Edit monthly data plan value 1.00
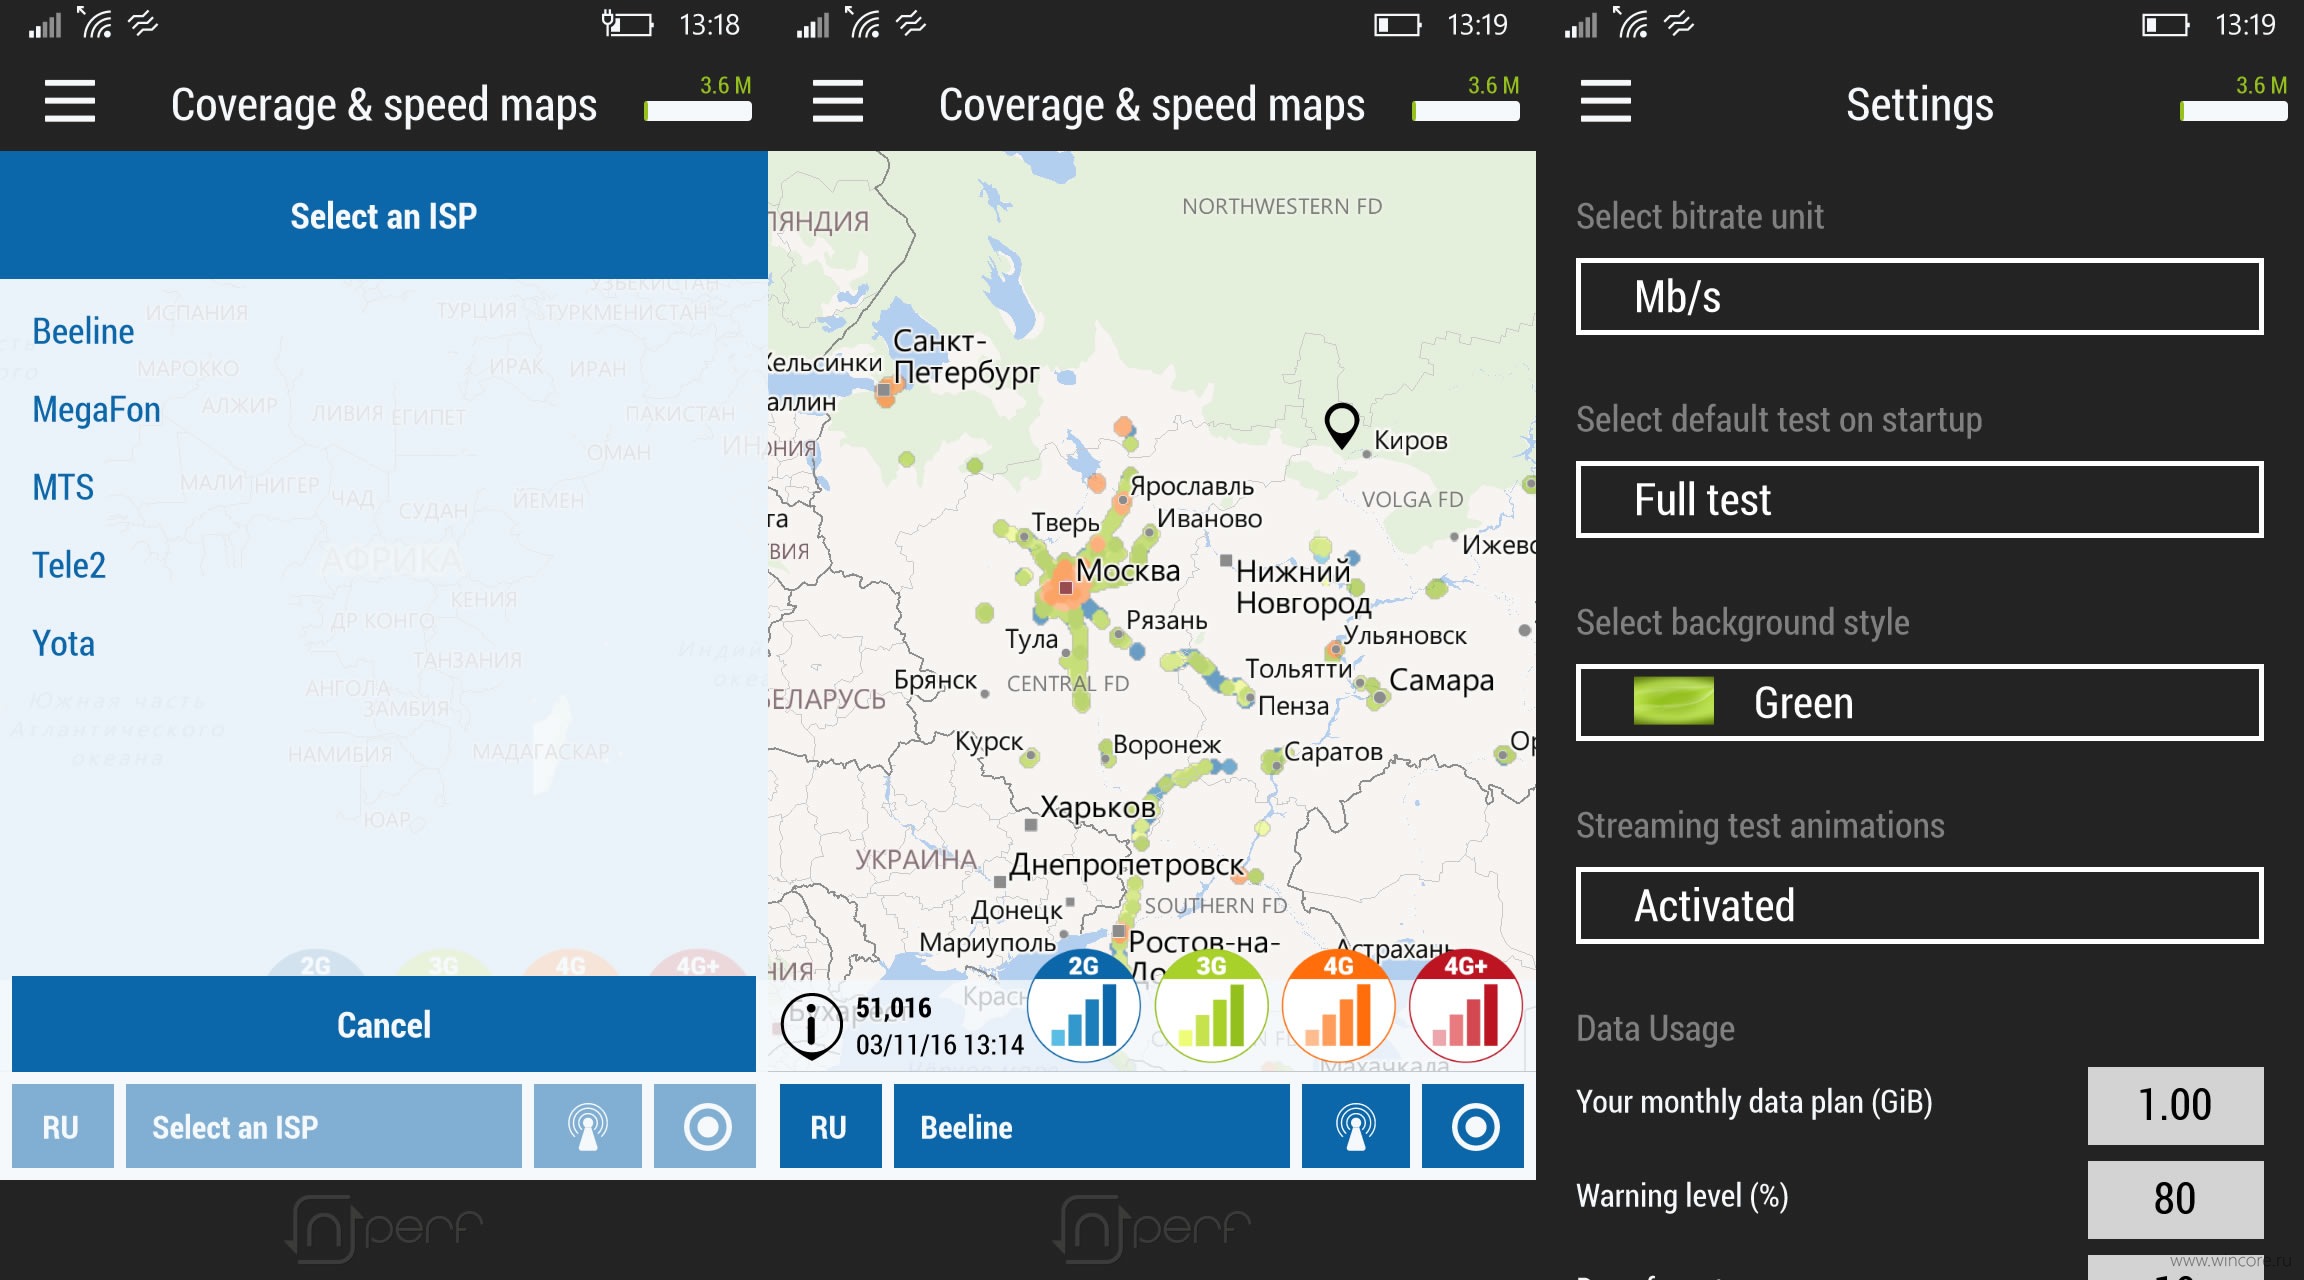Viewport: 2304px width, 1280px height. pyautogui.click(x=2175, y=1105)
